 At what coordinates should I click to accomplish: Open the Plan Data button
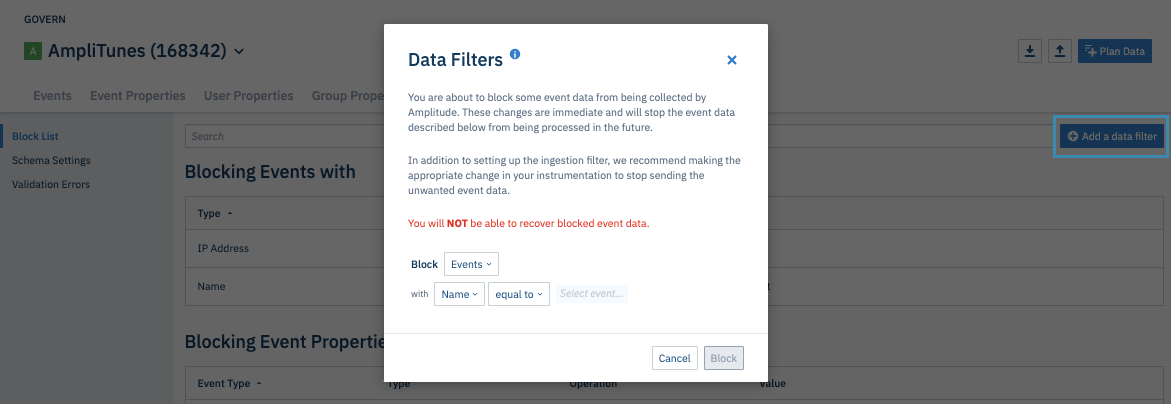(x=1114, y=51)
